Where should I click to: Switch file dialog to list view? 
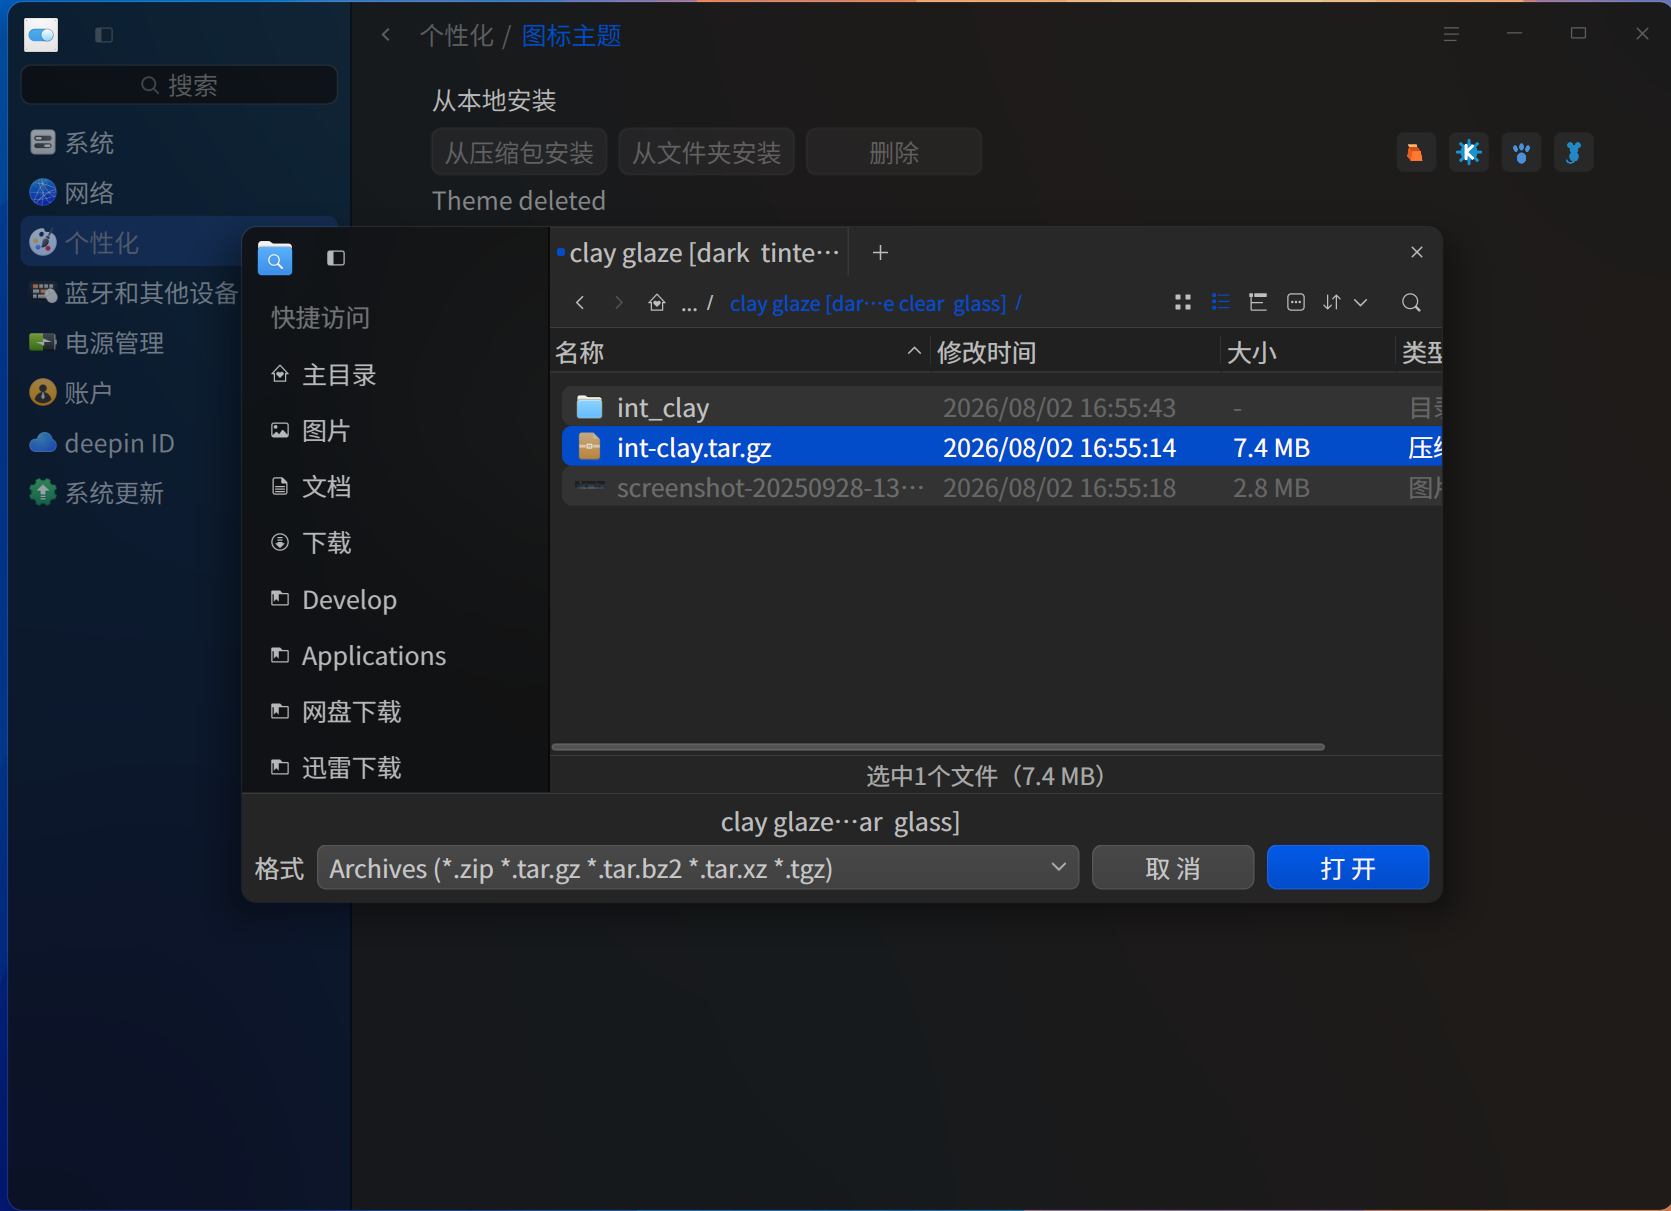1220,302
